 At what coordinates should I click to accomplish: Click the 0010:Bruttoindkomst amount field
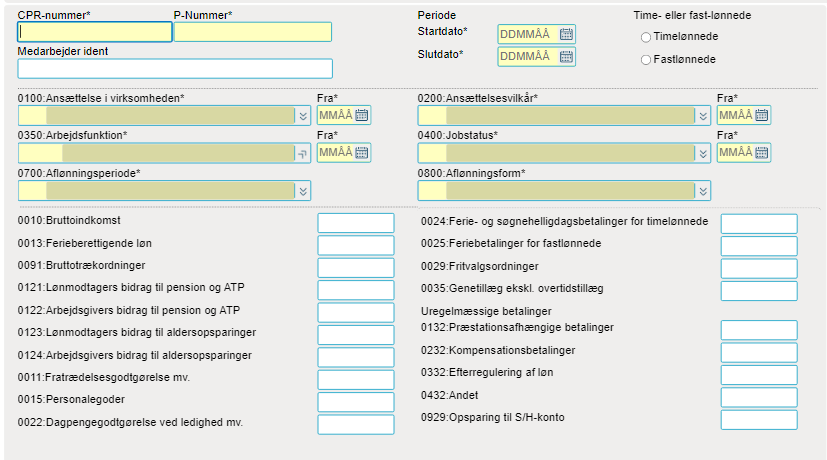pos(355,223)
